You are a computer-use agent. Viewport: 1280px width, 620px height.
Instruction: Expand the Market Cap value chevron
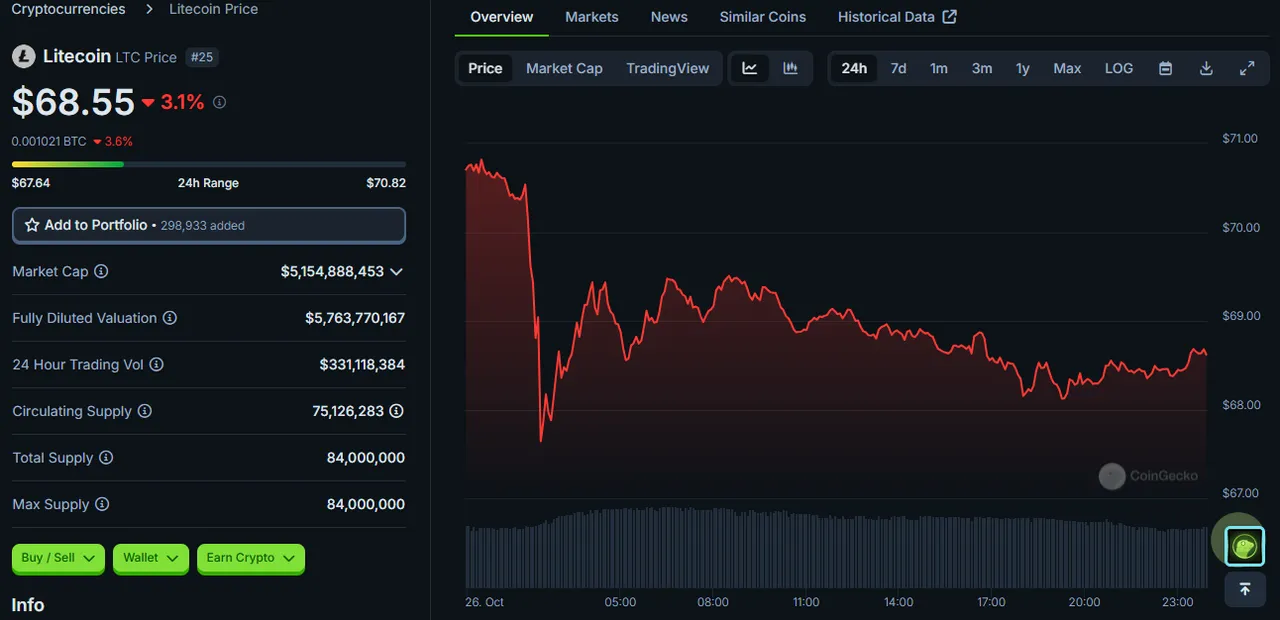pos(397,272)
